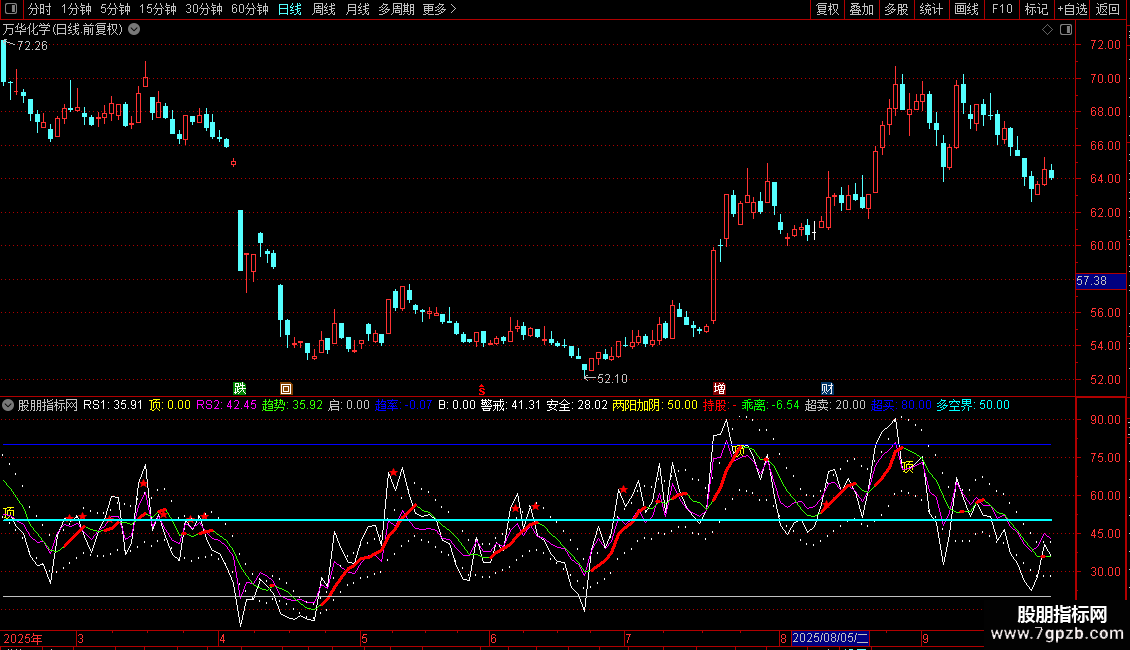Open the 复权 adjustment menu
The image size is (1130, 650).
827,9
